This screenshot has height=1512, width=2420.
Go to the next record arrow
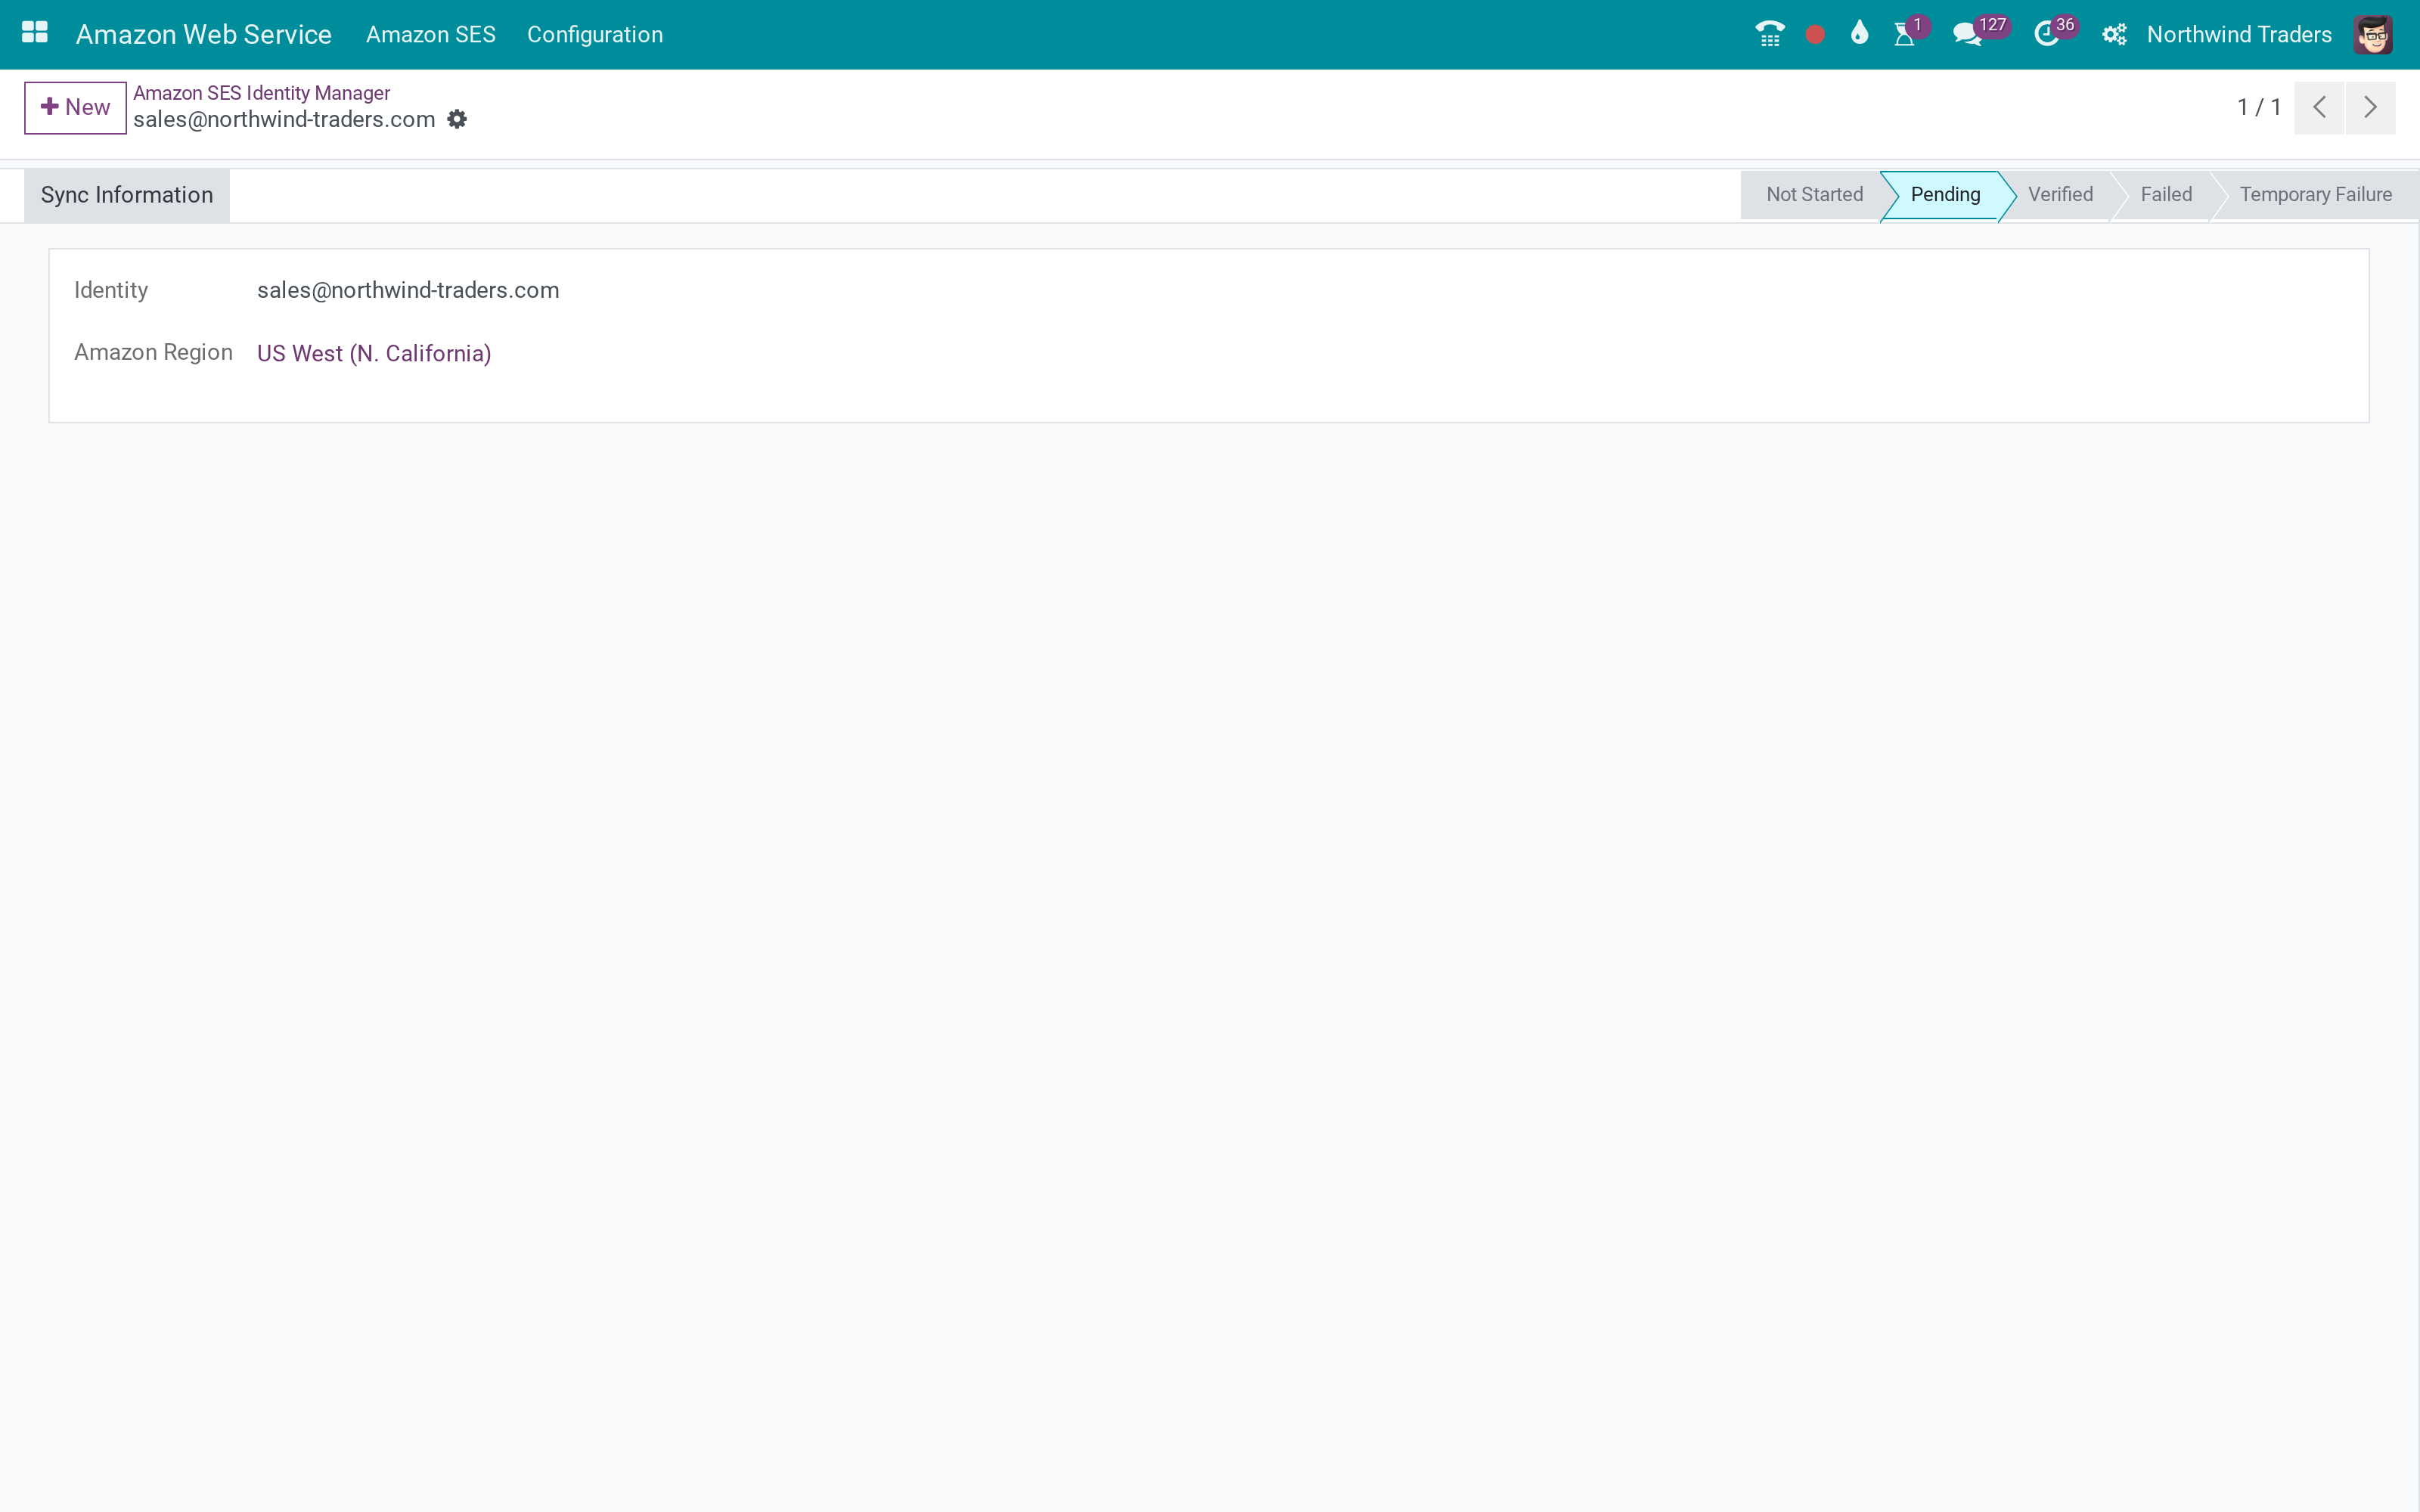tap(2370, 107)
